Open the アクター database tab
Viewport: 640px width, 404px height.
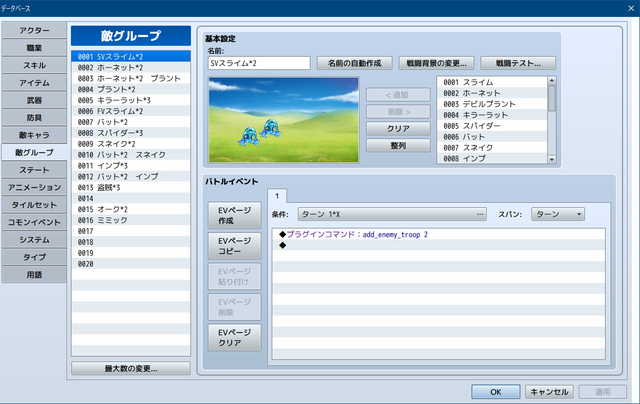pyautogui.click(x=34, y=31)
